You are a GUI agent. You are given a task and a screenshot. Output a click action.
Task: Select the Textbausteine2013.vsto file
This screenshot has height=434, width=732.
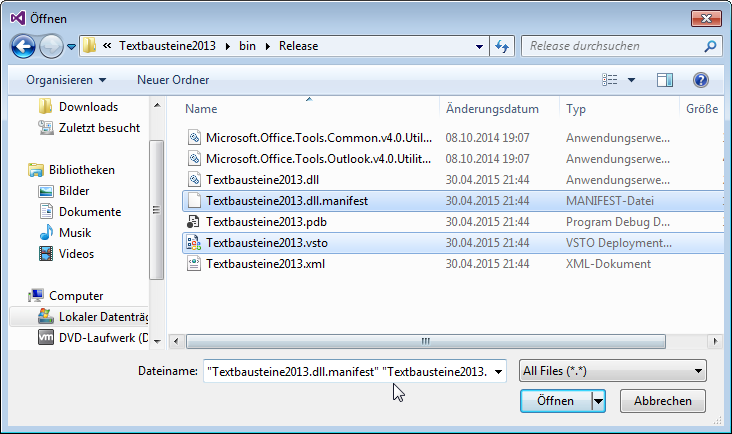pyautogui.click(x=267, y=243)
